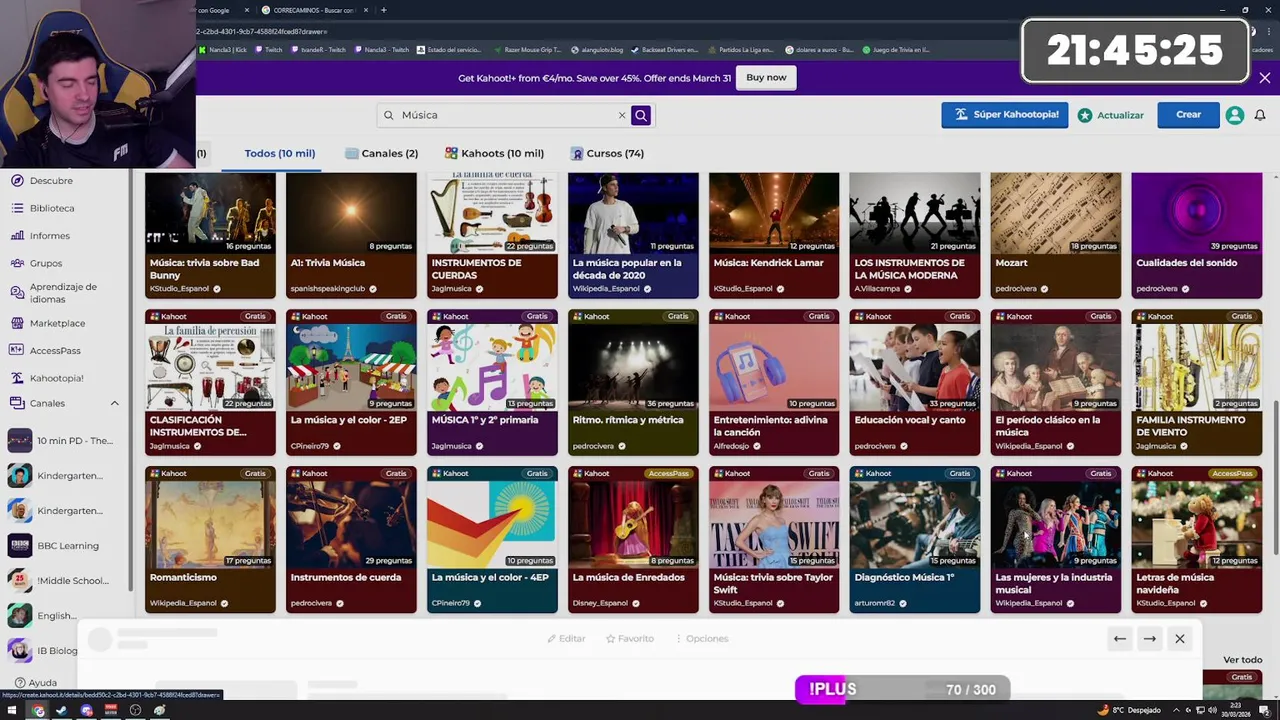Open Marketplace in sidebar
1280x720 pixels.
coord(57,323)
